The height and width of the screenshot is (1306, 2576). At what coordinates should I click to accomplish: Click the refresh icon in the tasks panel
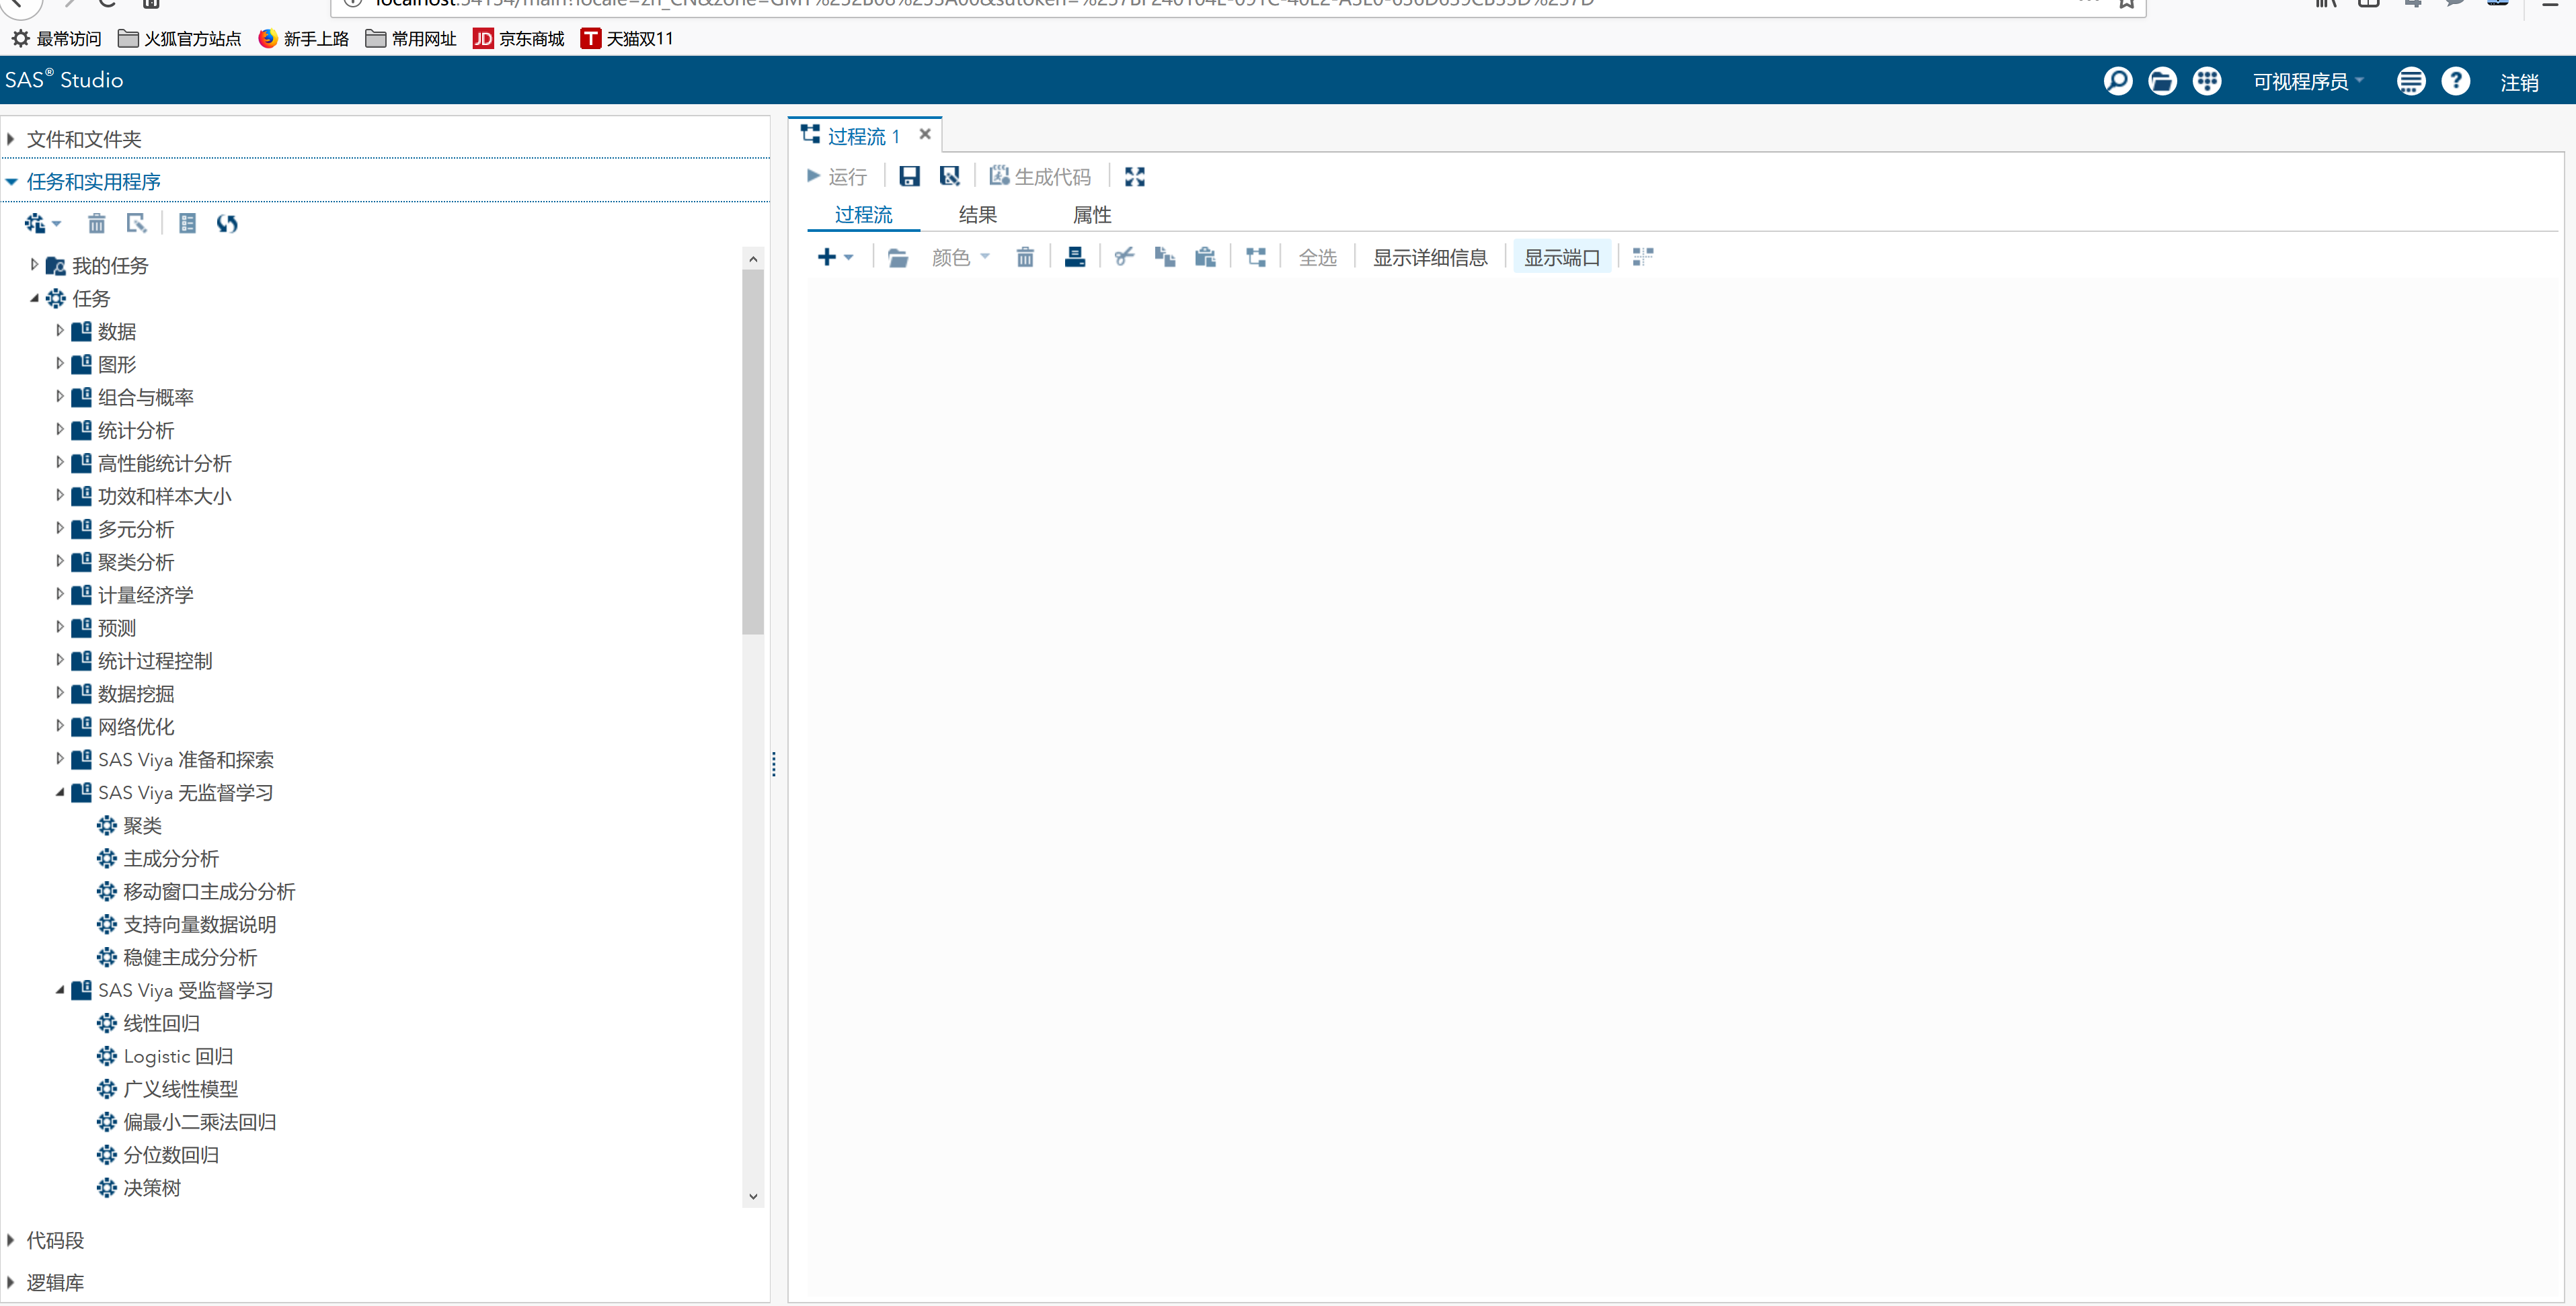[x=227, y=224]
